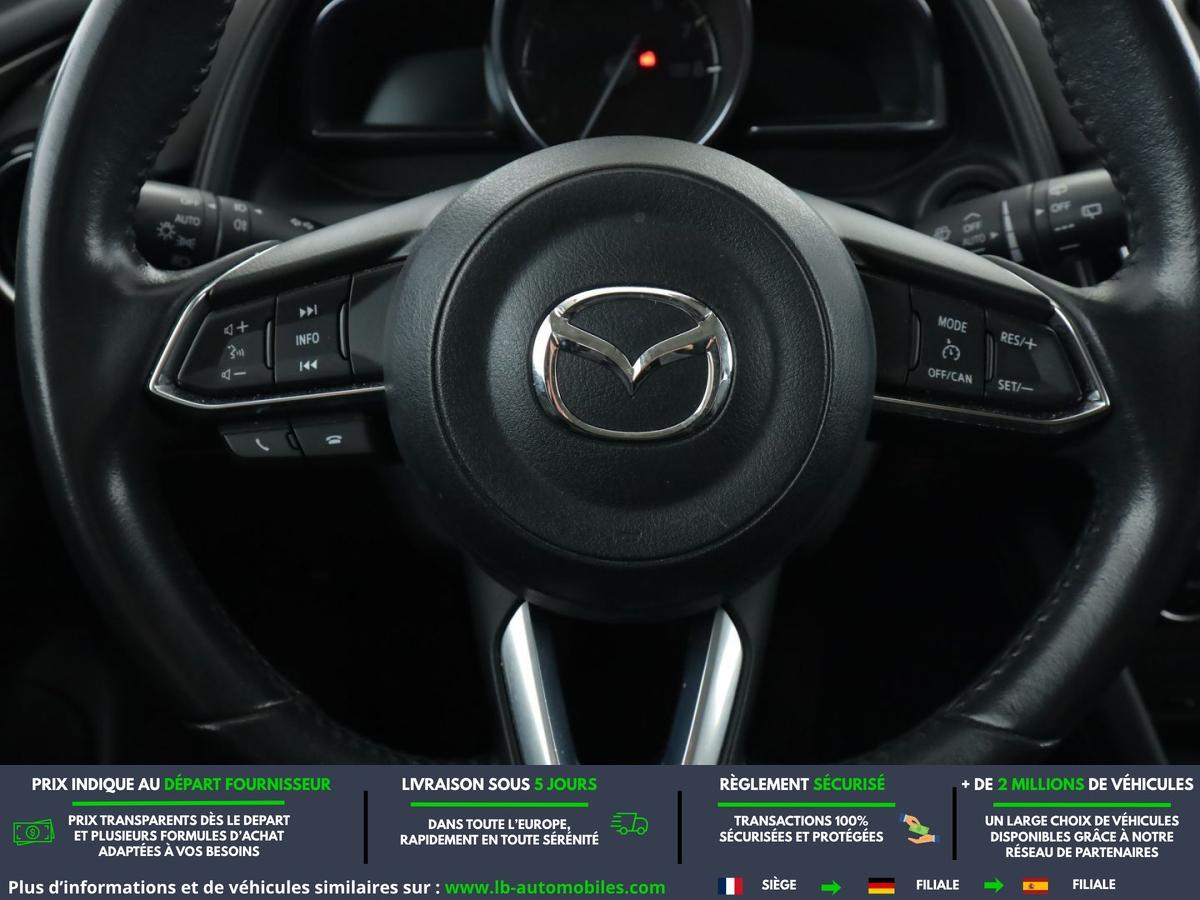
Task: Click the RES/+ cruise button
Action: pyautogui.click(x=1018, y=342)
